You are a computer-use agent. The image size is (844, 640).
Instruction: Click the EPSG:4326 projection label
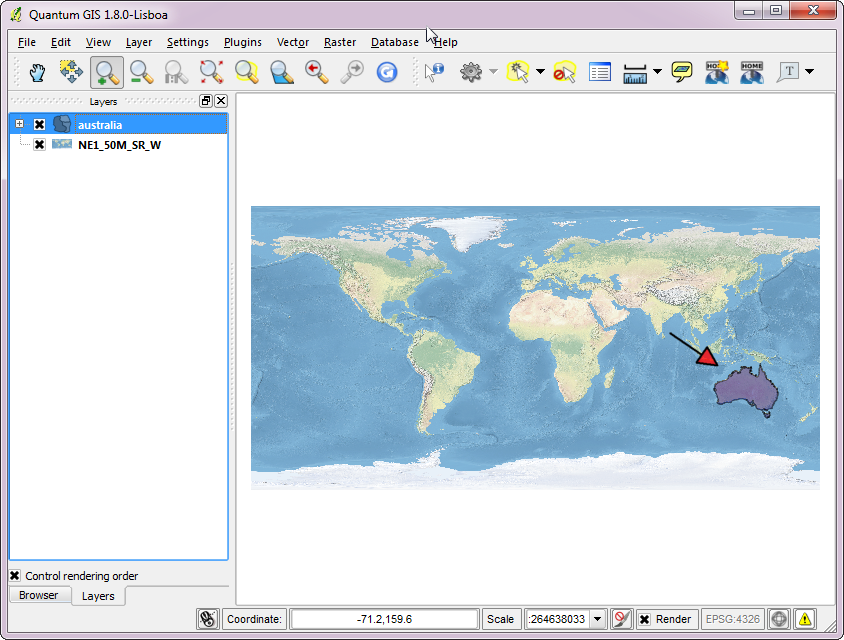pyautogui.click(x=733, y=619)
